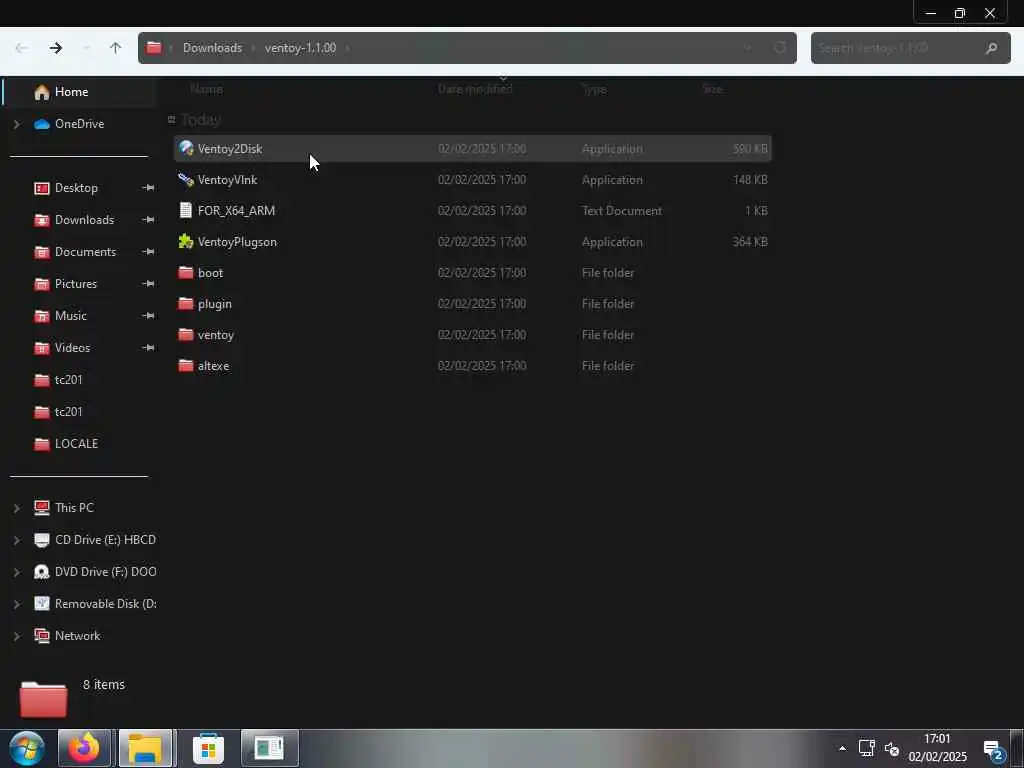1024x768 pixels.
Task: Click the folder icon in address bar
Action: [x=154, y=48]
